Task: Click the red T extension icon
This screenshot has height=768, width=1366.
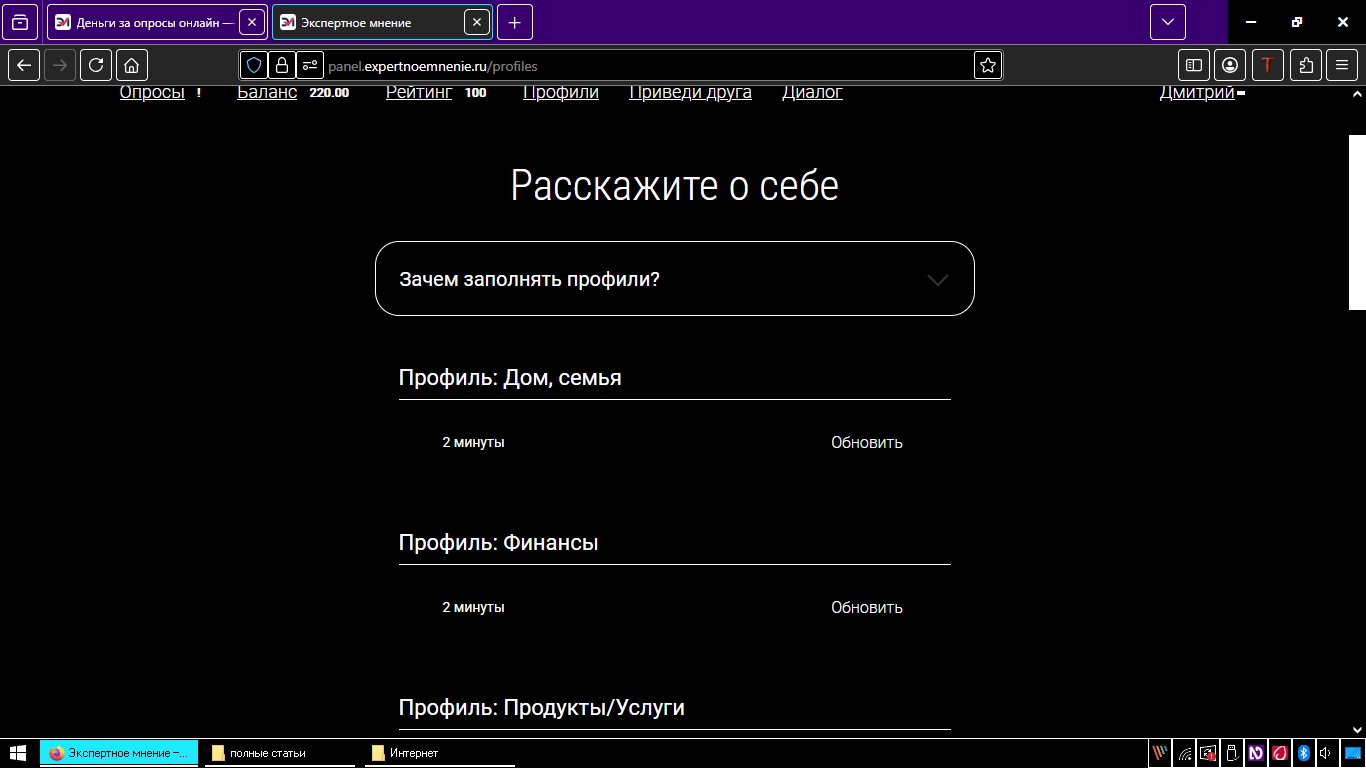Action: pos(1268,65)
